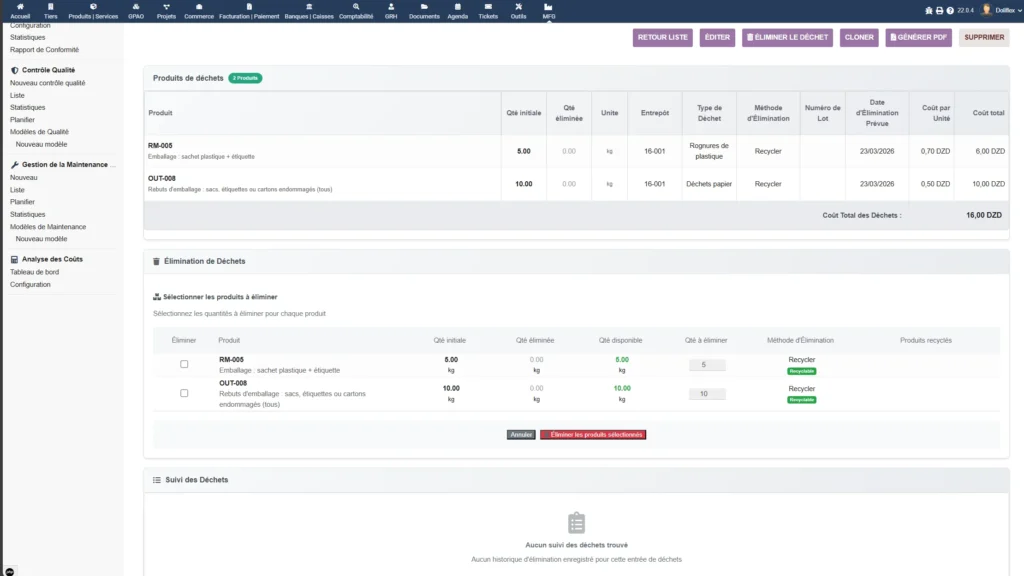
Task: Open Tableau de bord under Analyse des Coûts
Action: pyautogui.click(x=34, y=272)
